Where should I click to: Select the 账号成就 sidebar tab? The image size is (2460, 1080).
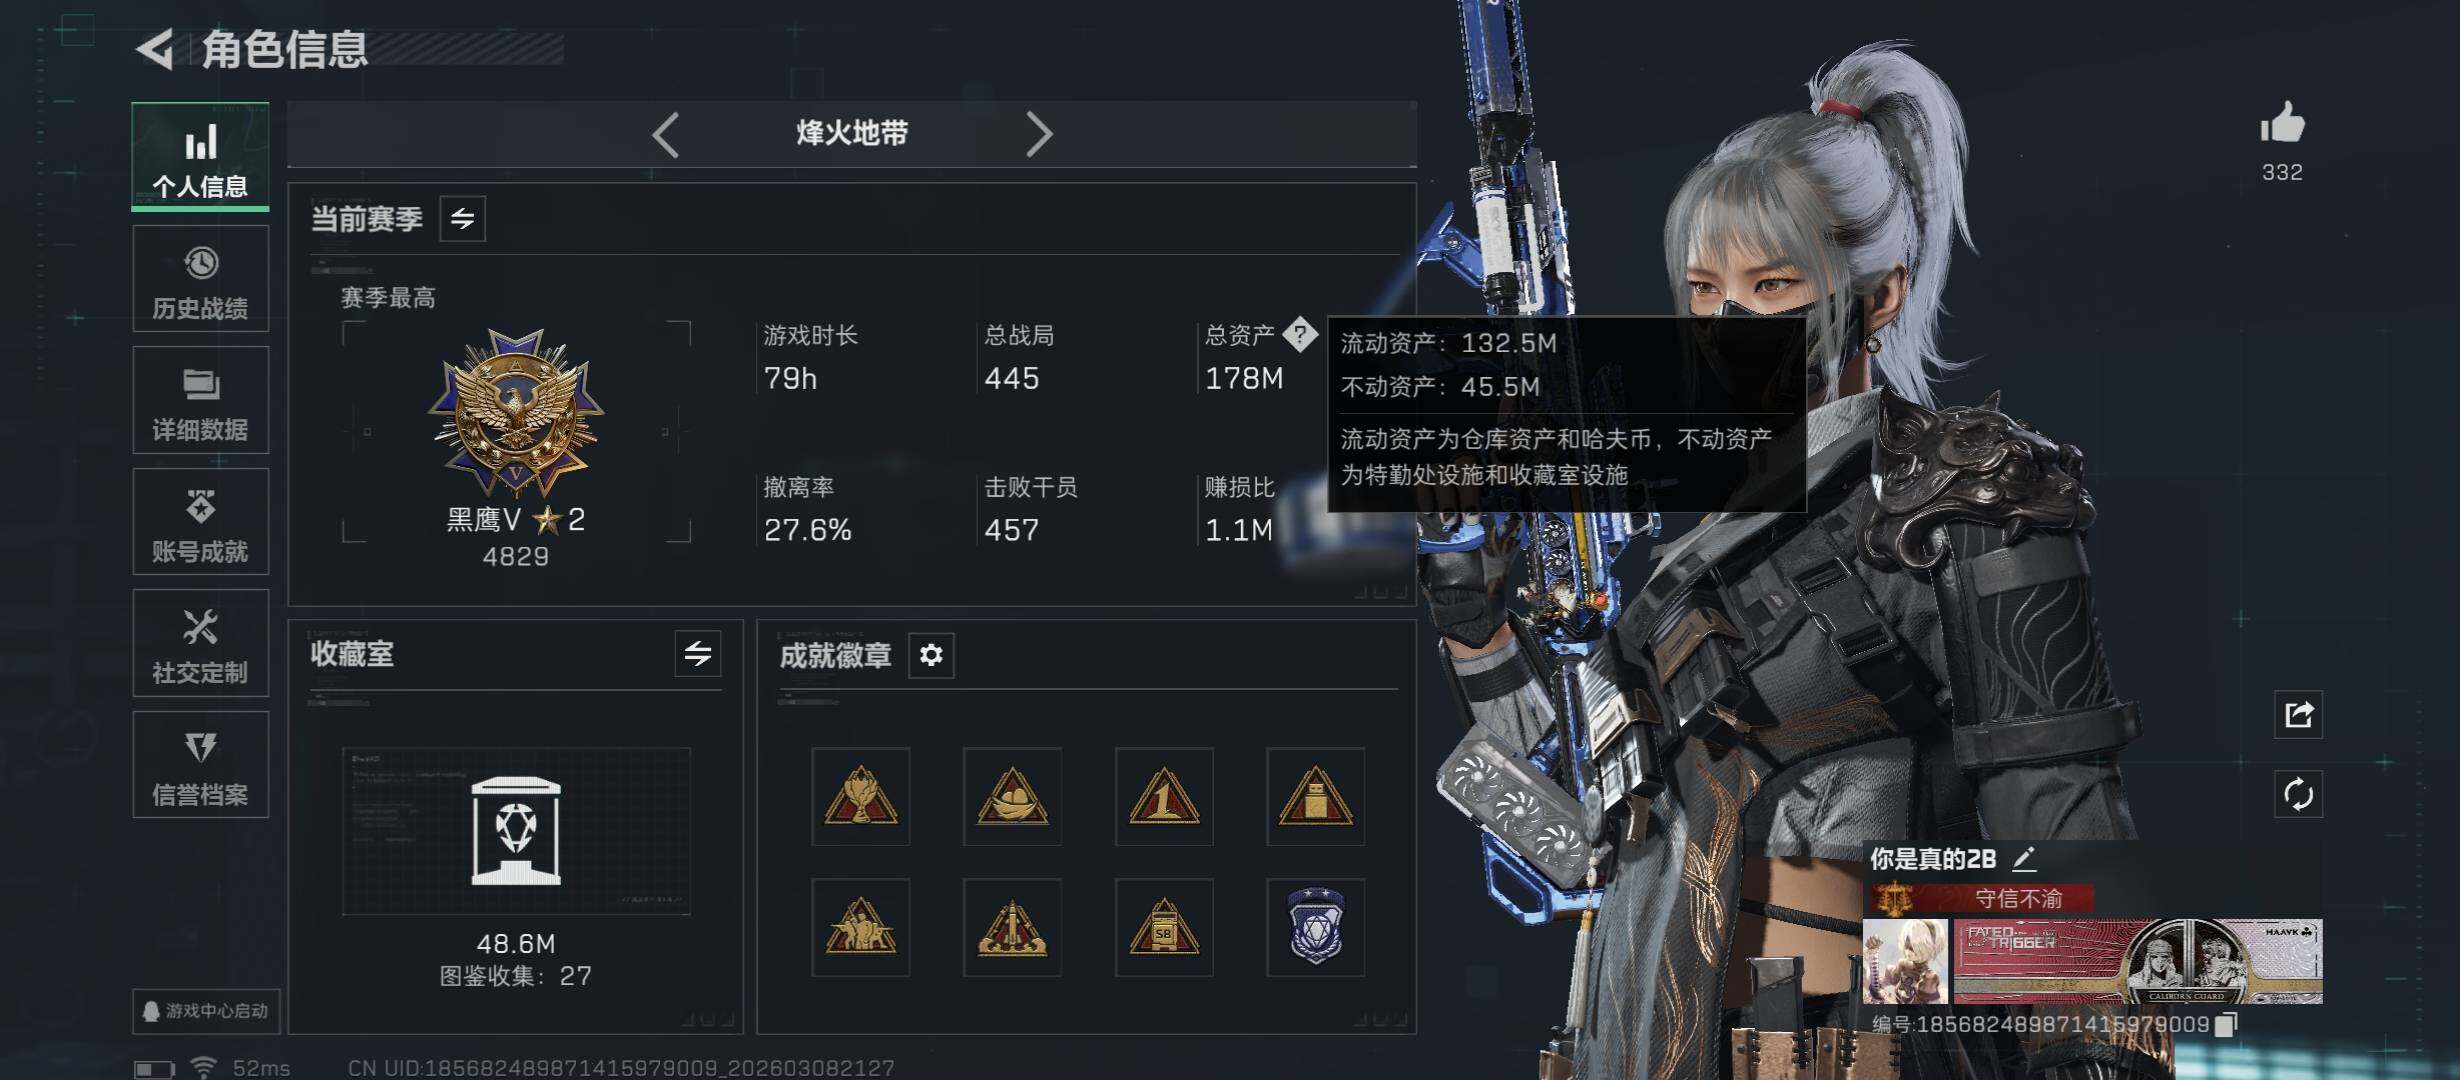(x=201, y=522)
